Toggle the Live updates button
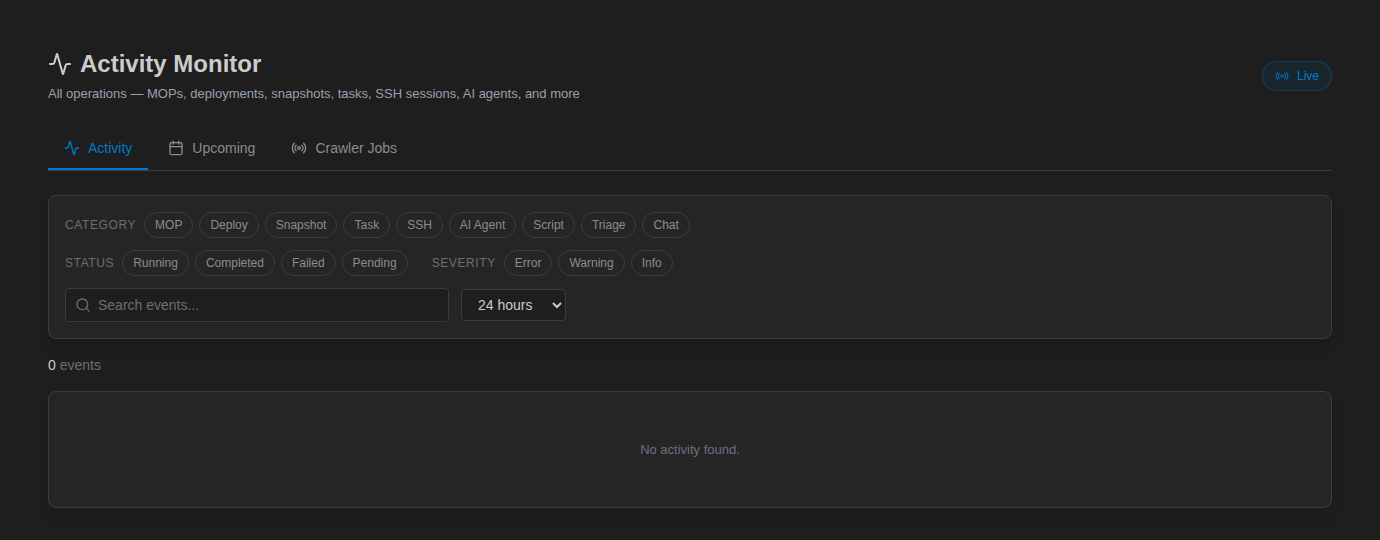Viewport: 1380px width, 540px height. 1297,76
